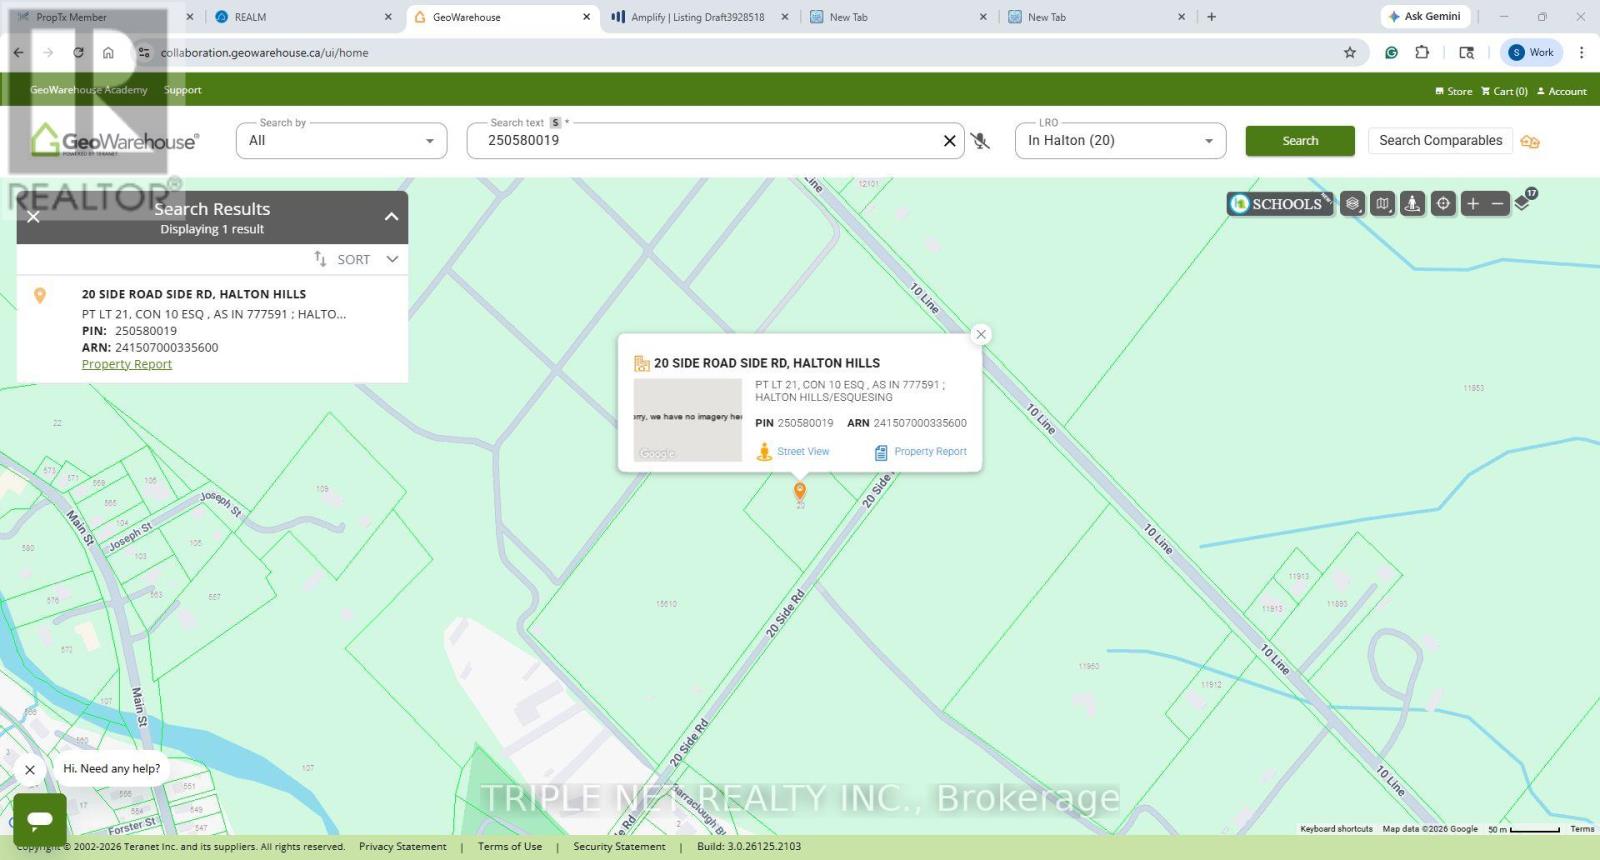Bookmark this page with star icon
The image size is (1600, 860).
(1350, 53)
